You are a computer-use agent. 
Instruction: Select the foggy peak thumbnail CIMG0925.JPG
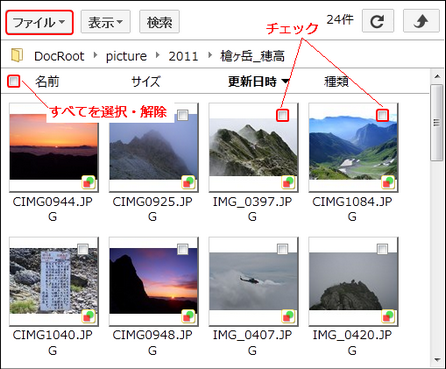154,147
